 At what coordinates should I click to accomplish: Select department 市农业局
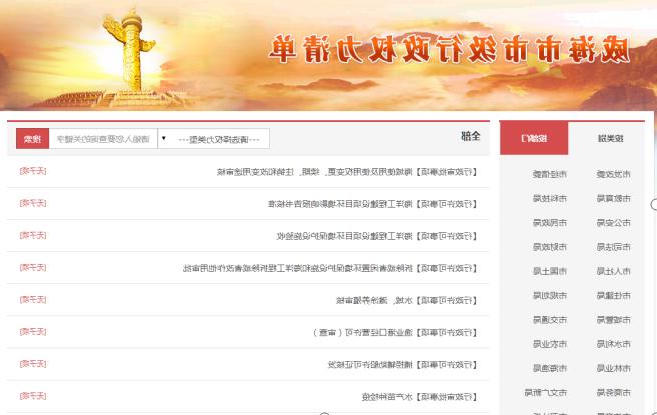pos(550,344)
